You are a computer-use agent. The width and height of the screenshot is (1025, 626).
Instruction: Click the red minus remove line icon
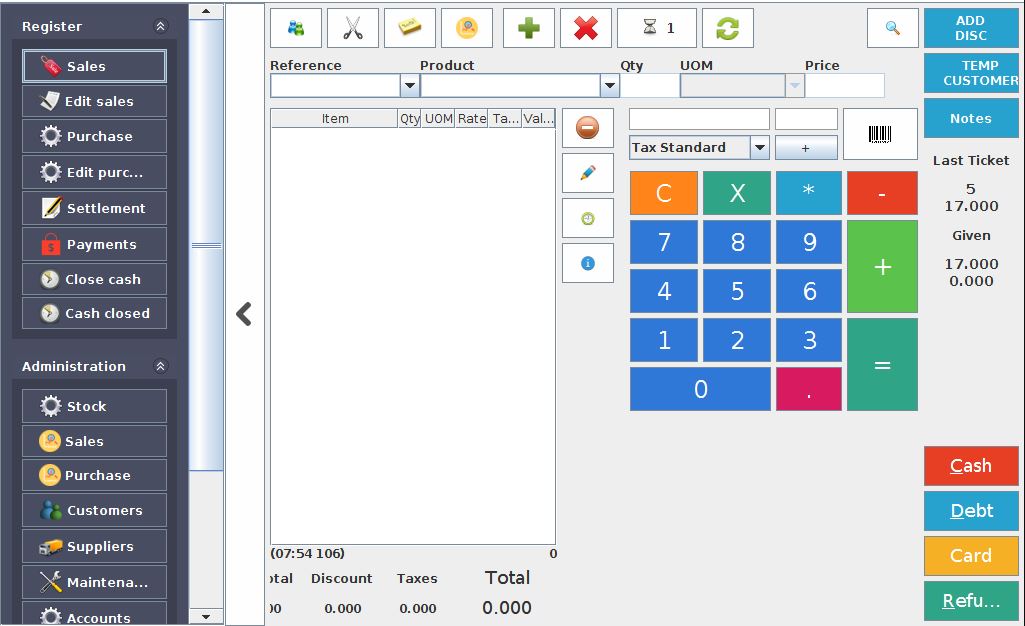[588, 128]
